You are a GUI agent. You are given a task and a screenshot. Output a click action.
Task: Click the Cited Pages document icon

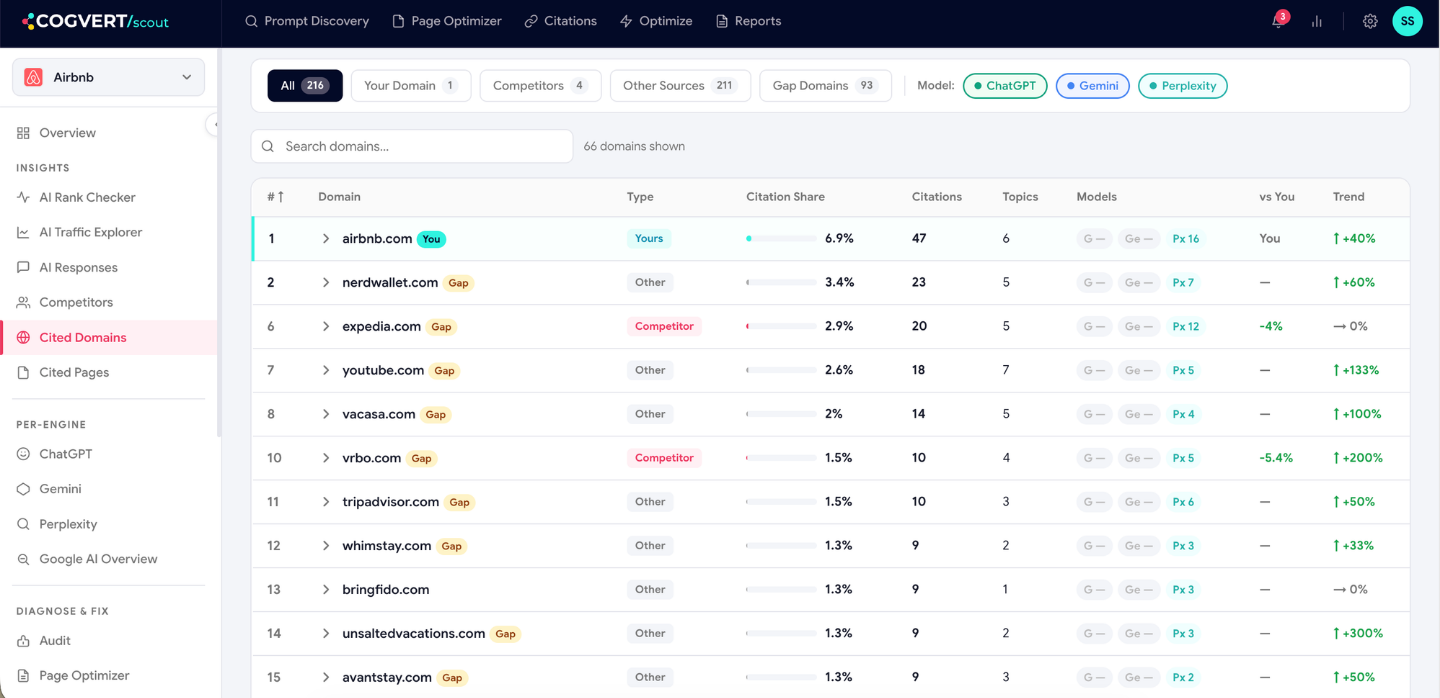pyautogui.click(x=23, y=373)
